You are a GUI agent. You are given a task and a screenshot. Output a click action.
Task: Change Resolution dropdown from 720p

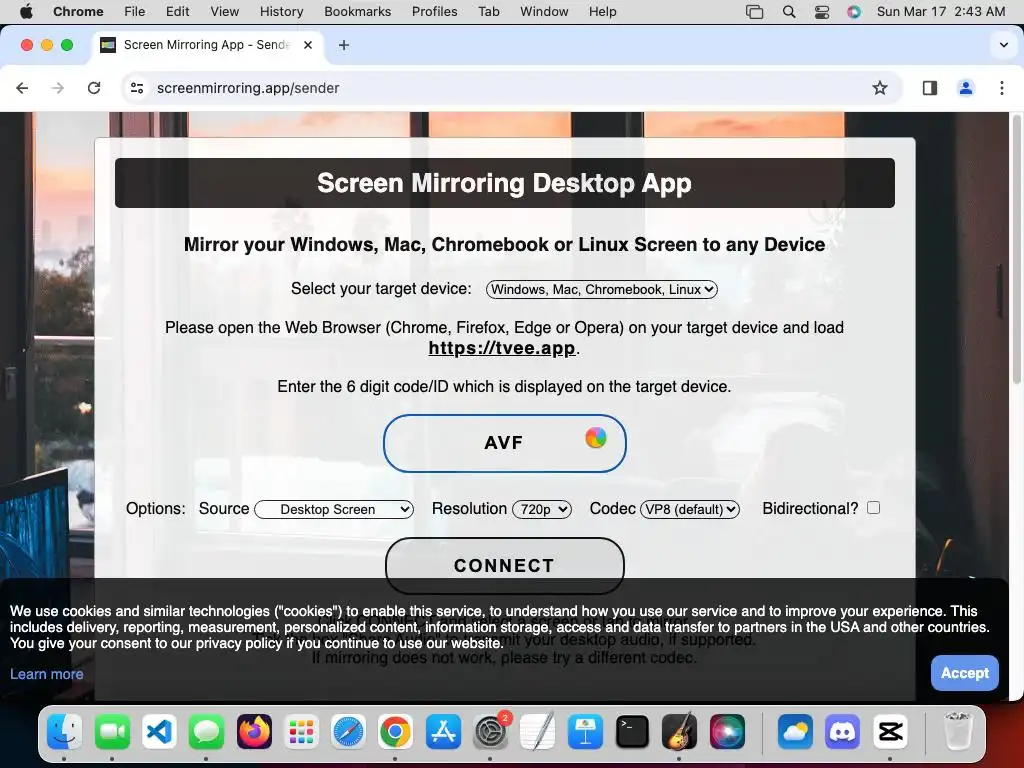pyautogui.click(x=542, y=509)
